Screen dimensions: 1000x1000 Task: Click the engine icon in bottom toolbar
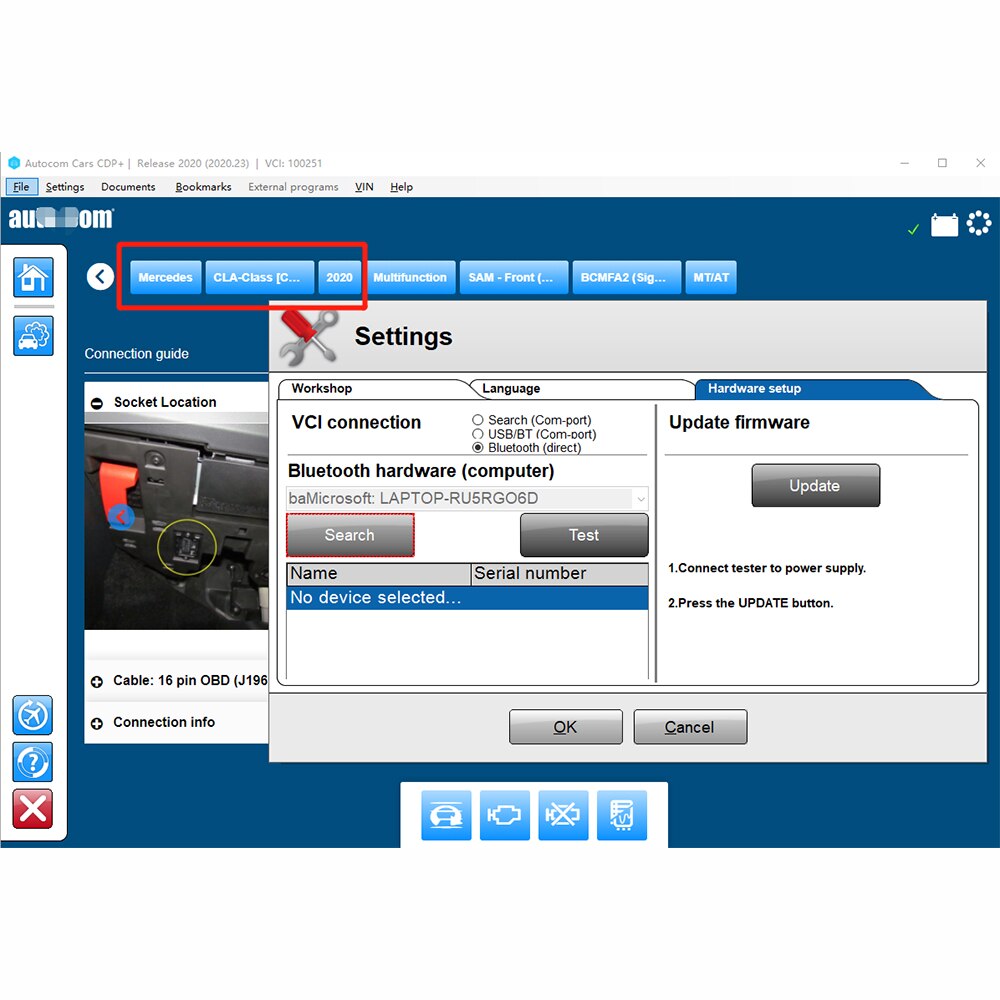pos(504,815)
